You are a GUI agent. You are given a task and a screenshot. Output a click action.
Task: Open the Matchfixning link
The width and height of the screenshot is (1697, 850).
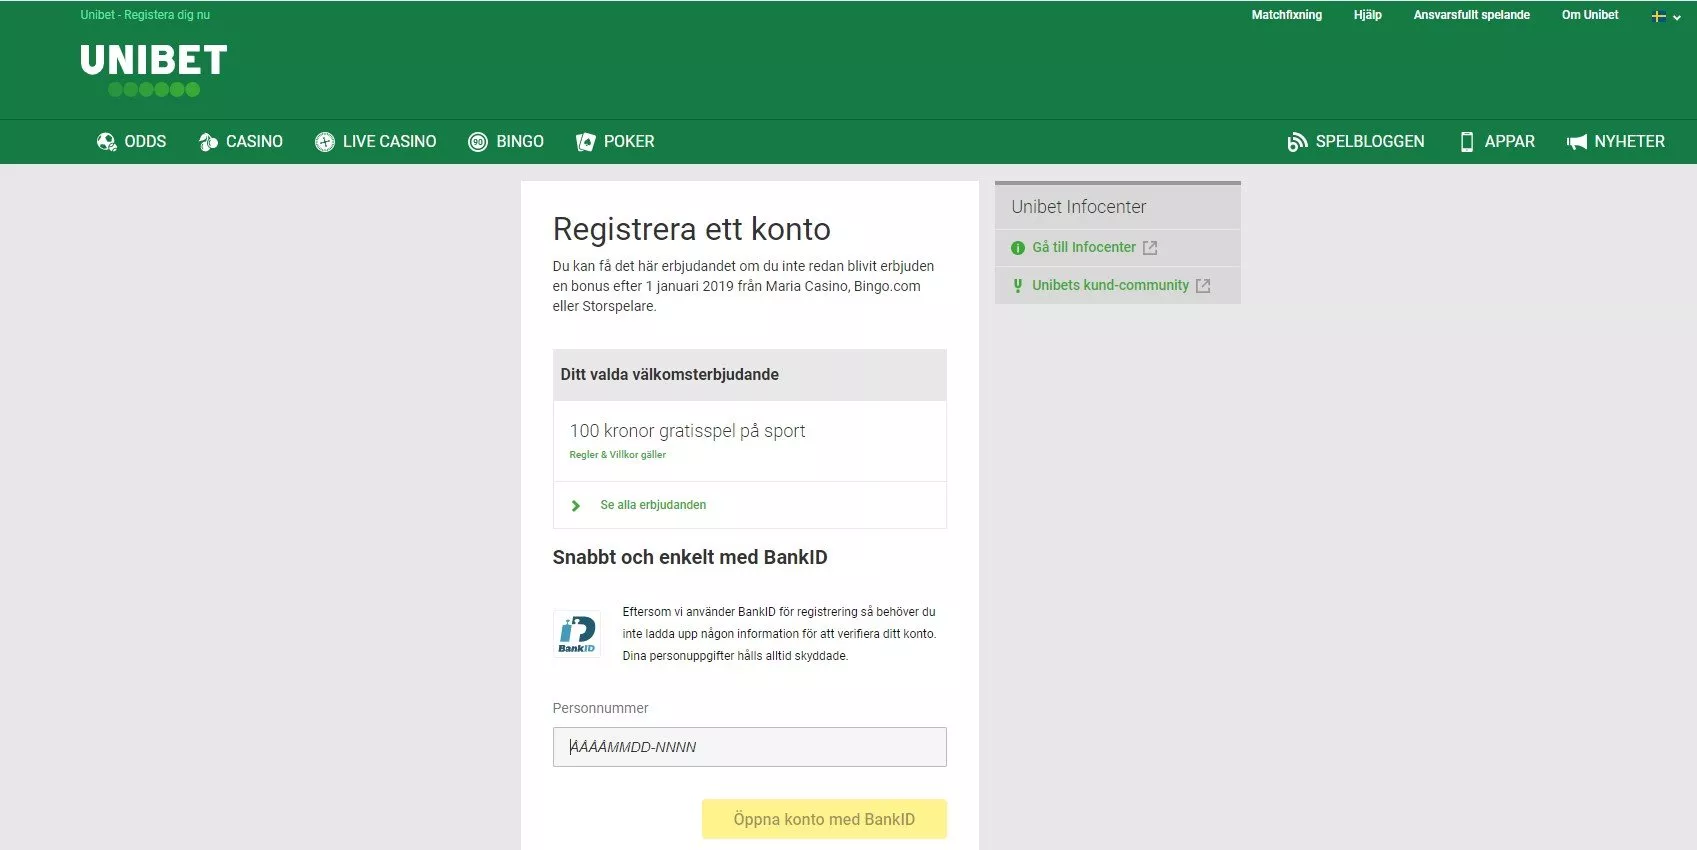point(1286,15)
